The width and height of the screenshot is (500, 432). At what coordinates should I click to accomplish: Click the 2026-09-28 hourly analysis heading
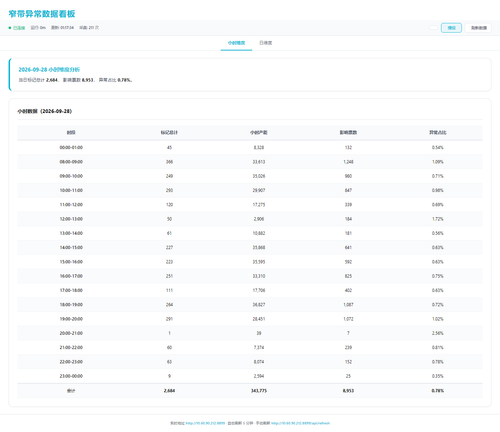49,69
